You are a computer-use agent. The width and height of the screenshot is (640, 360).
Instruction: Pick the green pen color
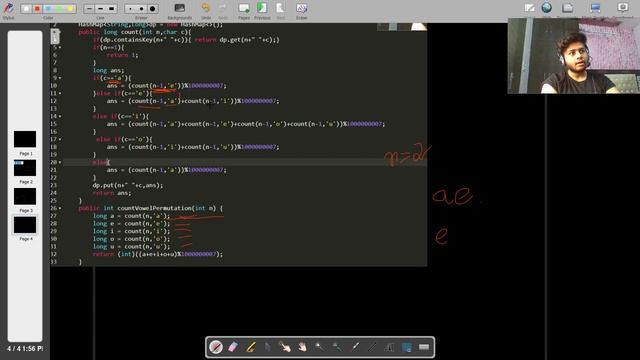tap(60, 9)
